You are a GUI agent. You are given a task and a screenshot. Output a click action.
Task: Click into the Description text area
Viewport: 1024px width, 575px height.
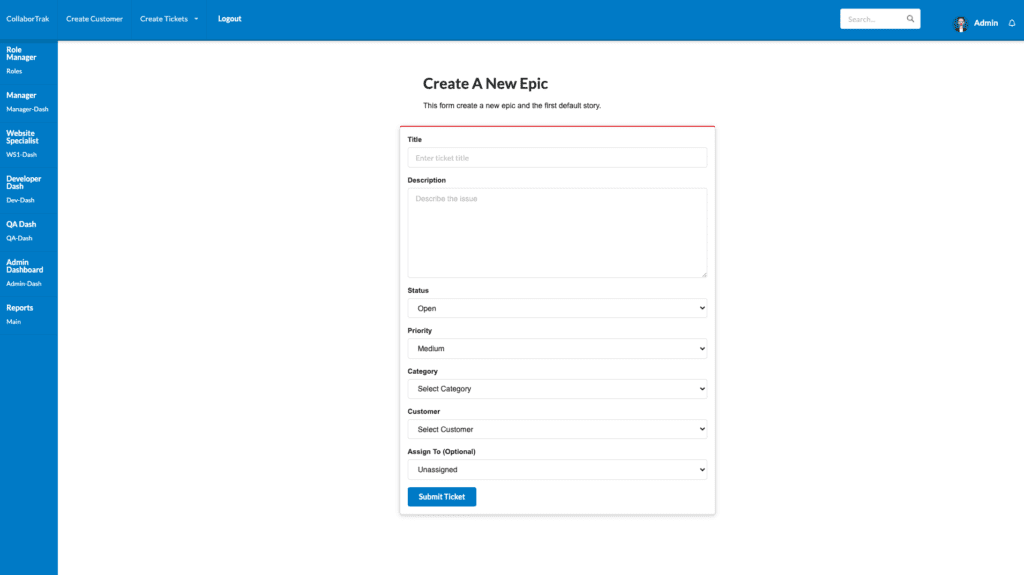[557, 232]
